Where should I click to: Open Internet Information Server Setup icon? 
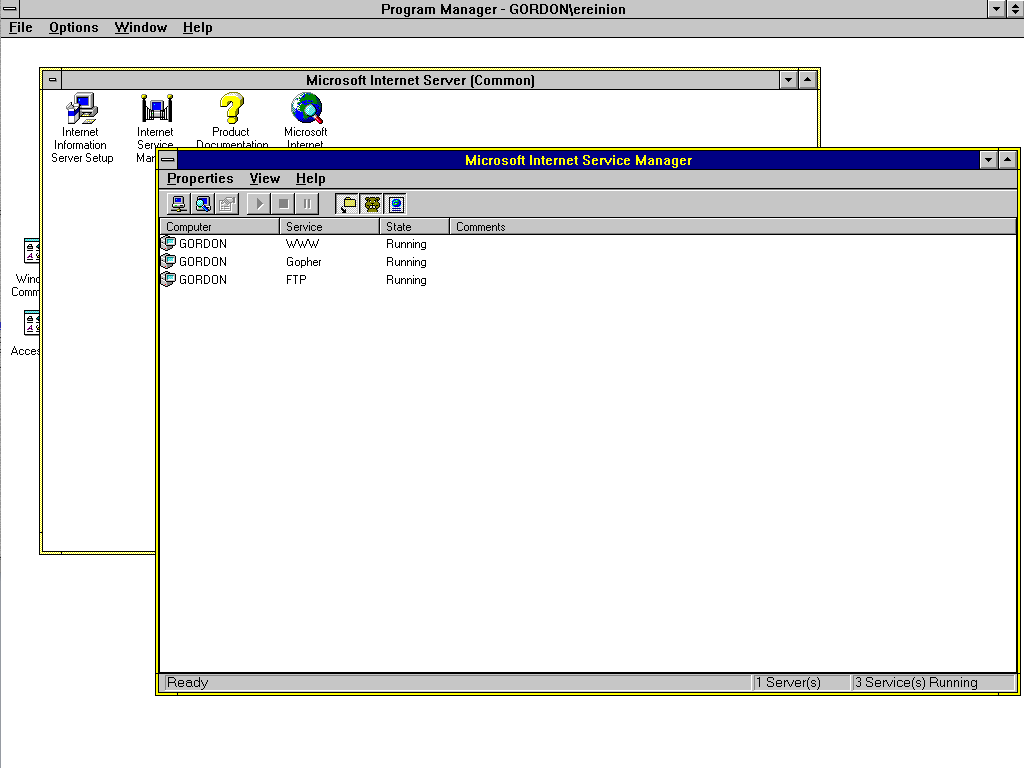click(81, 108)
